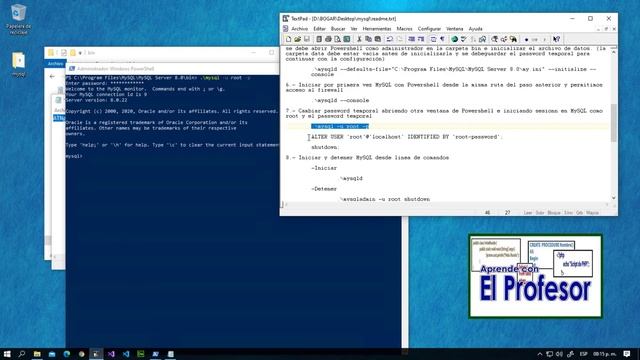640x360 pixels.
Task: Click the Archivo tab in File Explorer window
Action: 55,64
